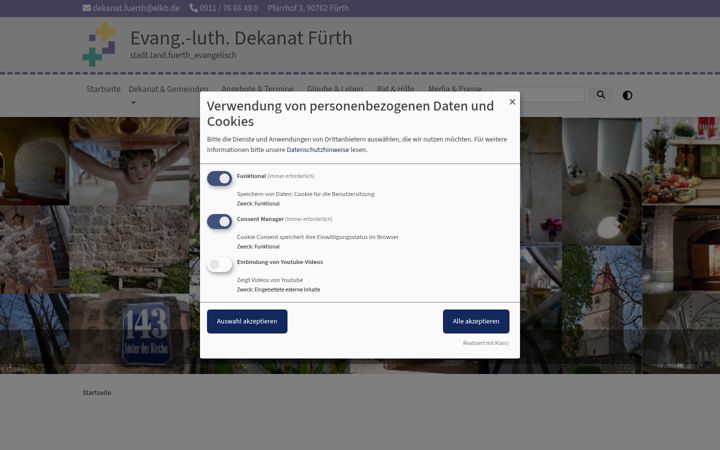The height and width of the screenshot is (450, 720).
Task: Open Realisiert mit Klaro link
Action: tap(485, 343)
